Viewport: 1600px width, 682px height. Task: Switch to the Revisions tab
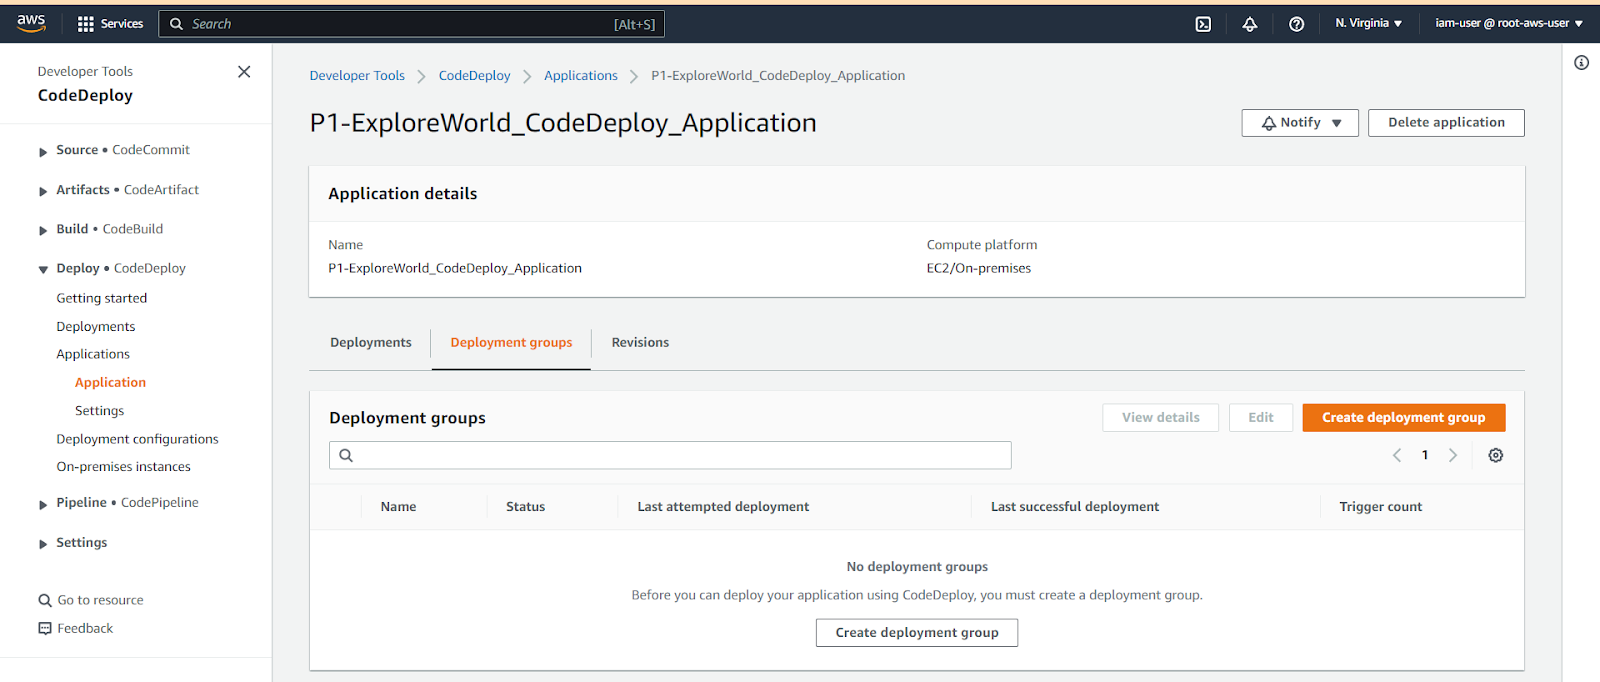(x=640, y=342)
